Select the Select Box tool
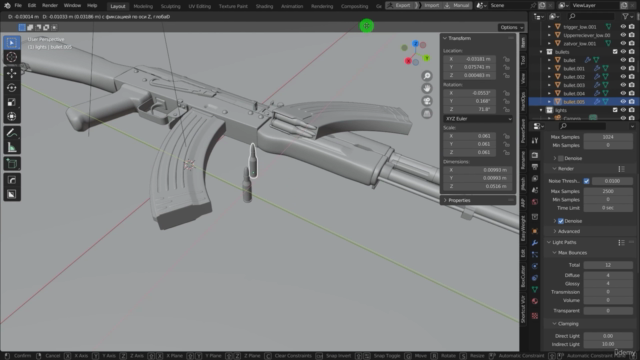Screen dimensions: 640x360 click(12, 43)
